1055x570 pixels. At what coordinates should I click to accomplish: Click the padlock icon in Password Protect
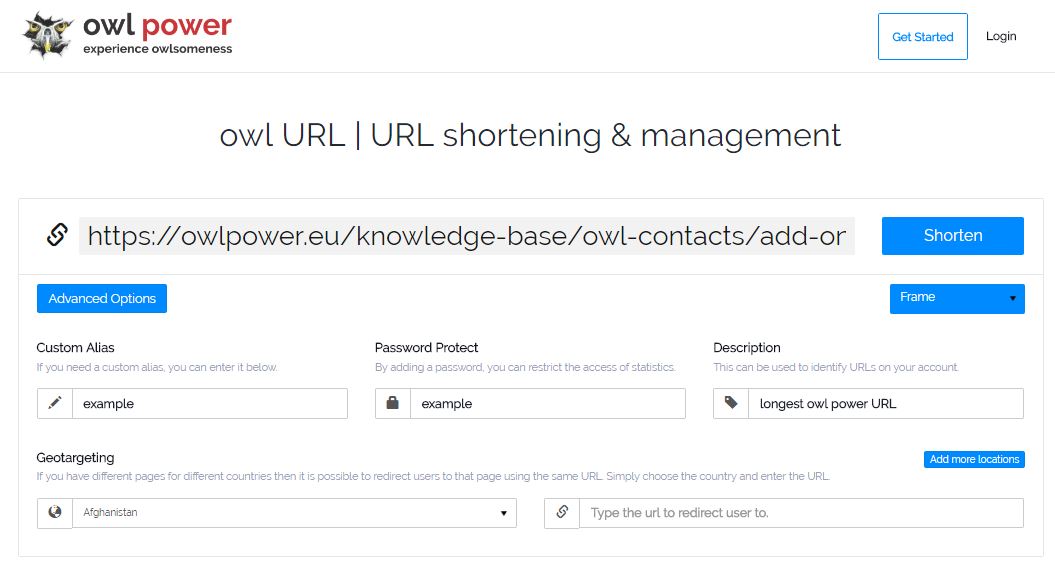click(x=392, y=403)
